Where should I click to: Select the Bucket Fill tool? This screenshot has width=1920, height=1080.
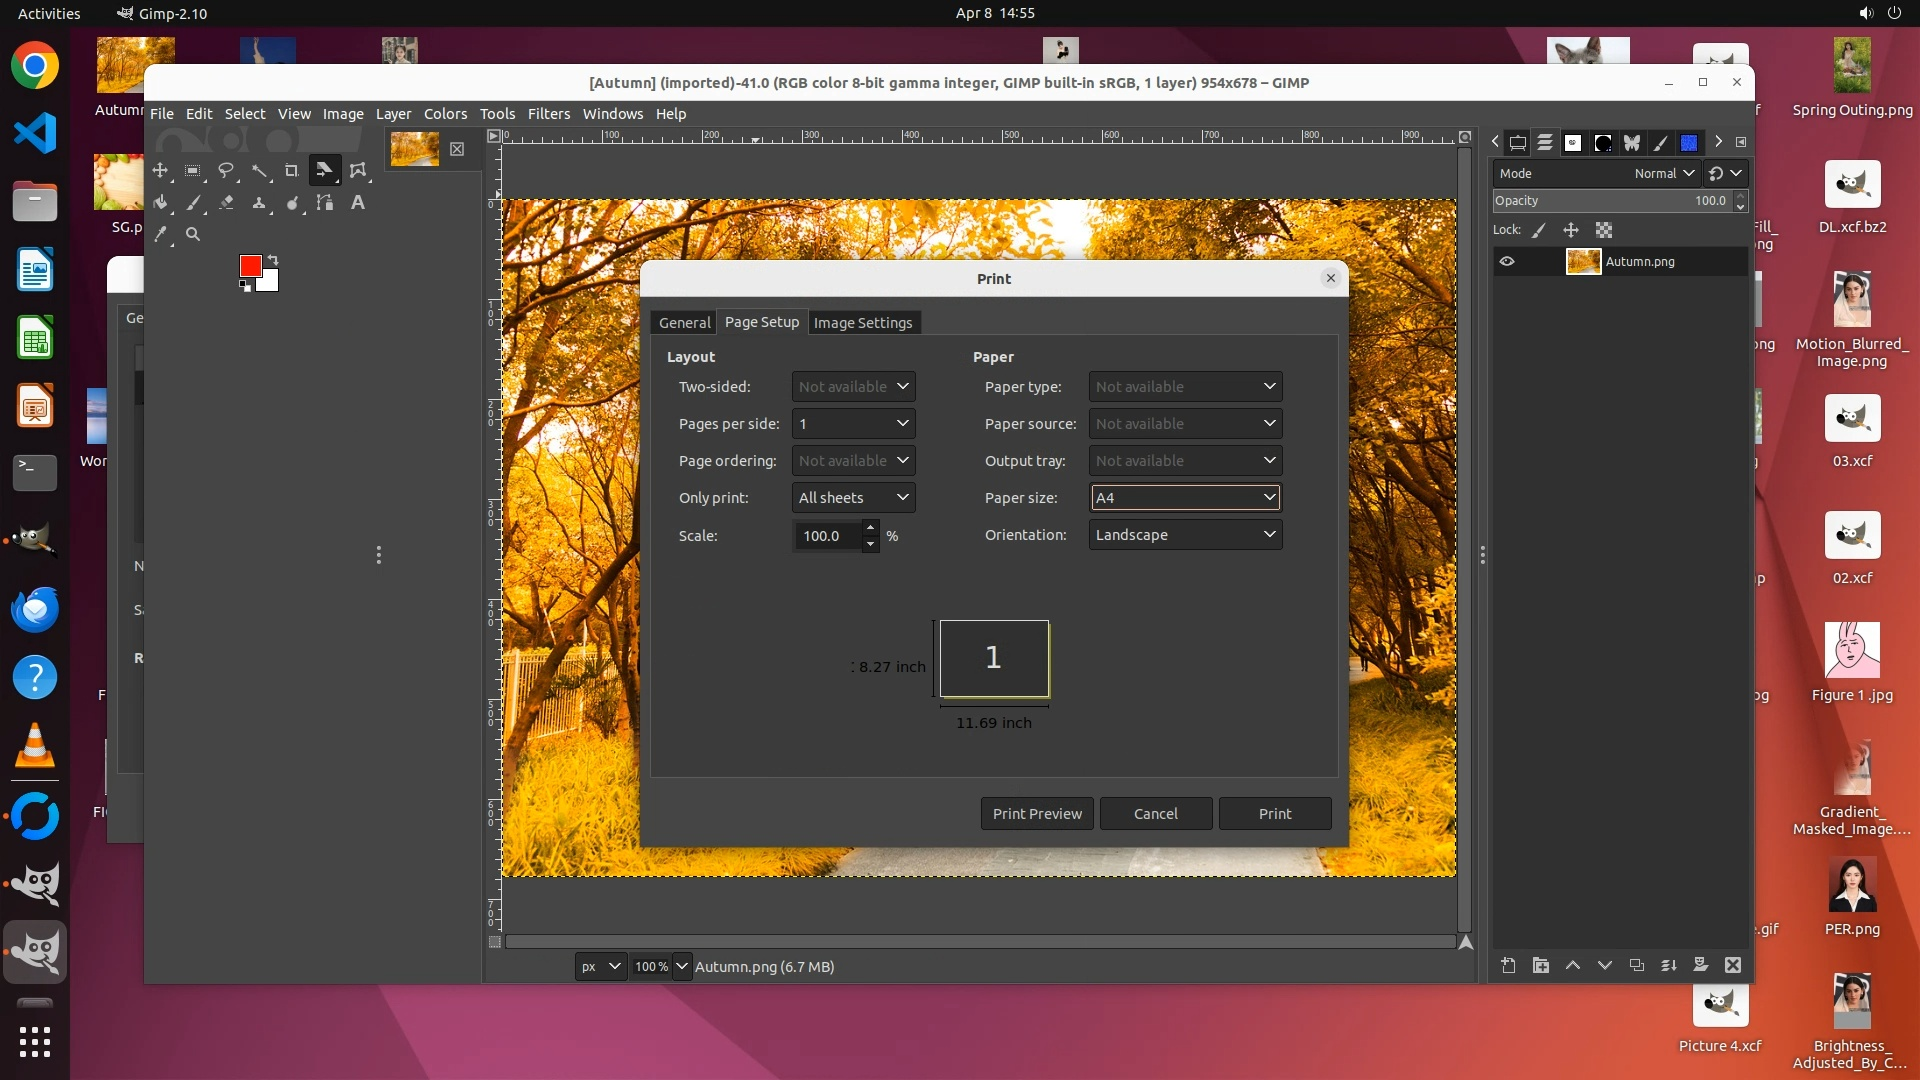160,203
